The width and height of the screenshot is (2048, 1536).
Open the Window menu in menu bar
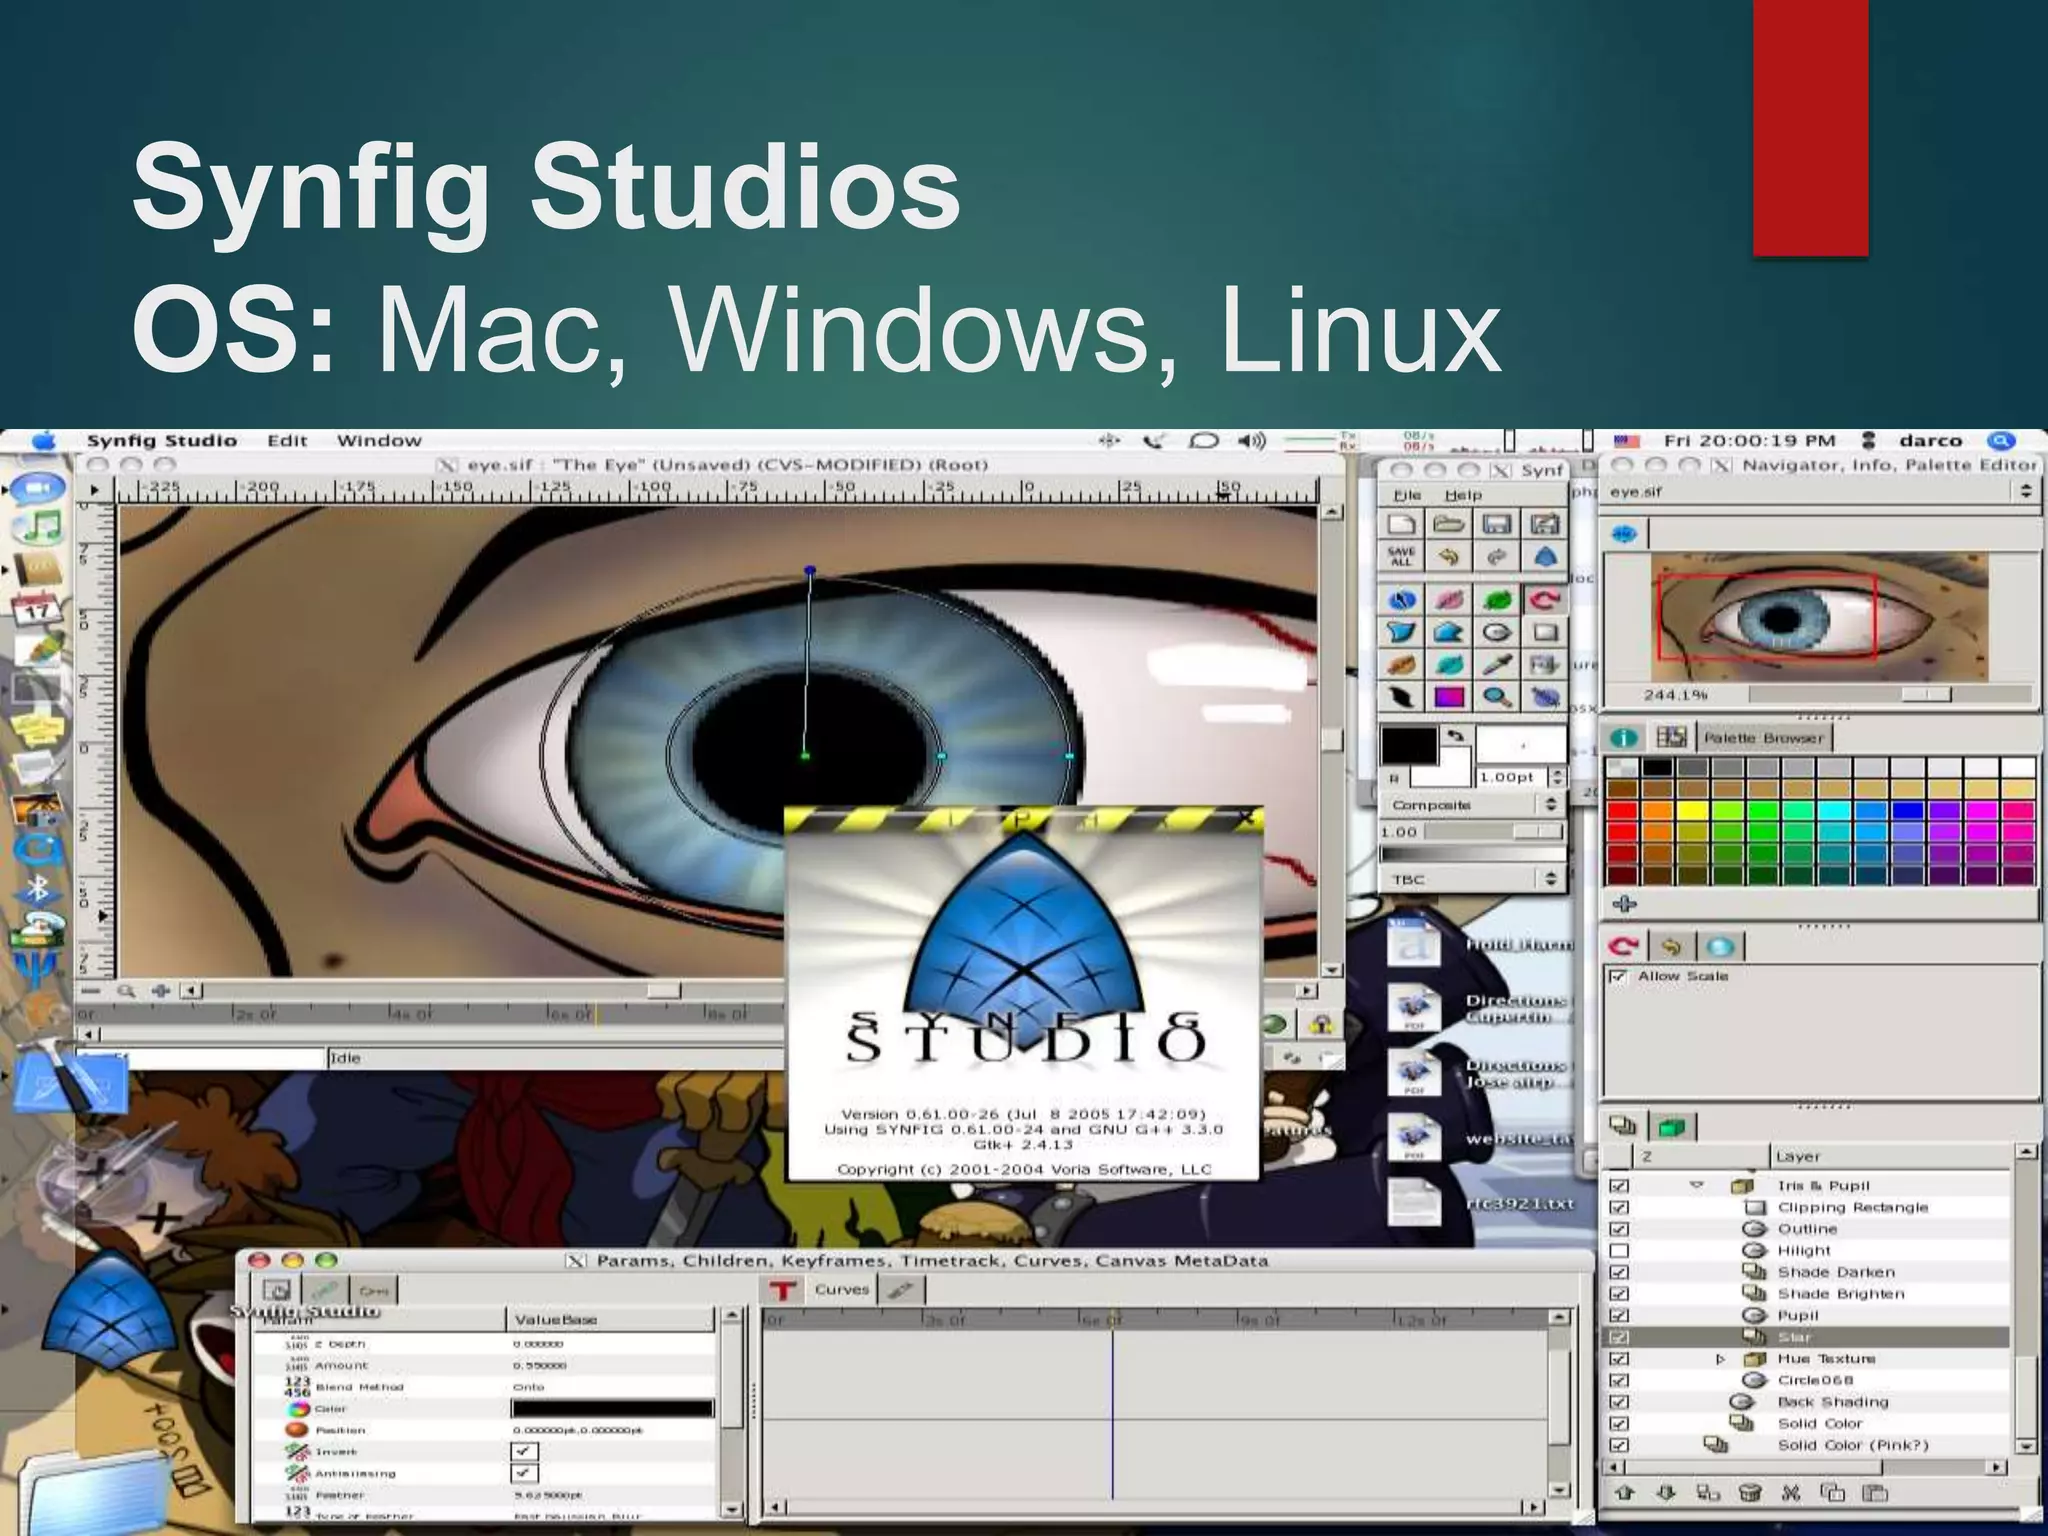click(x=379, y=441)
